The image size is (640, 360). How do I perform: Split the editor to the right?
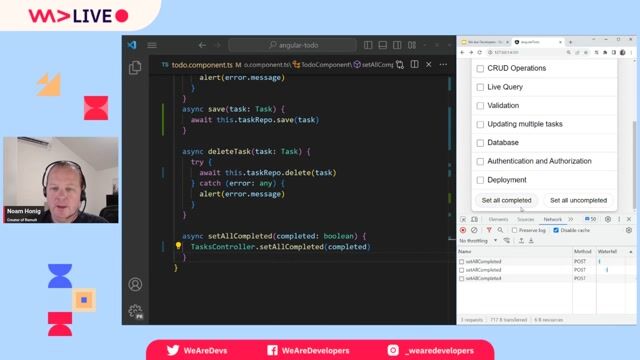click(414, 64)
